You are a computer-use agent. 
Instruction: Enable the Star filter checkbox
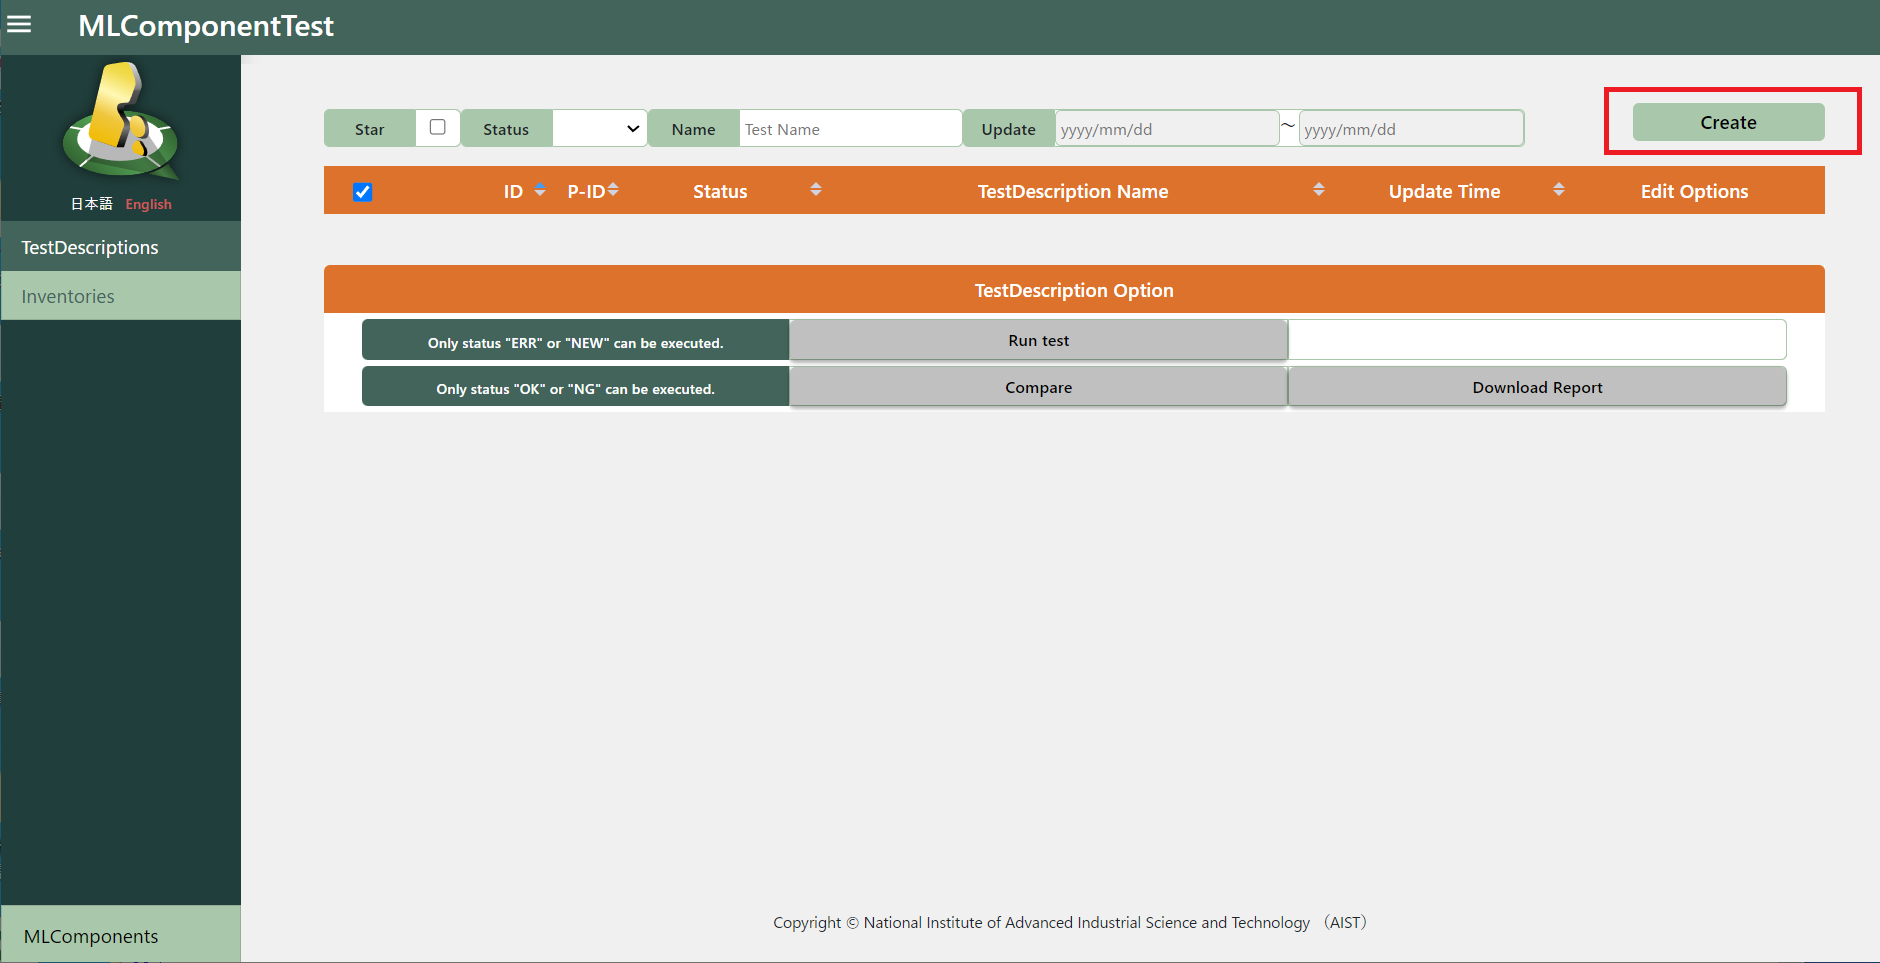pos(437,127)
